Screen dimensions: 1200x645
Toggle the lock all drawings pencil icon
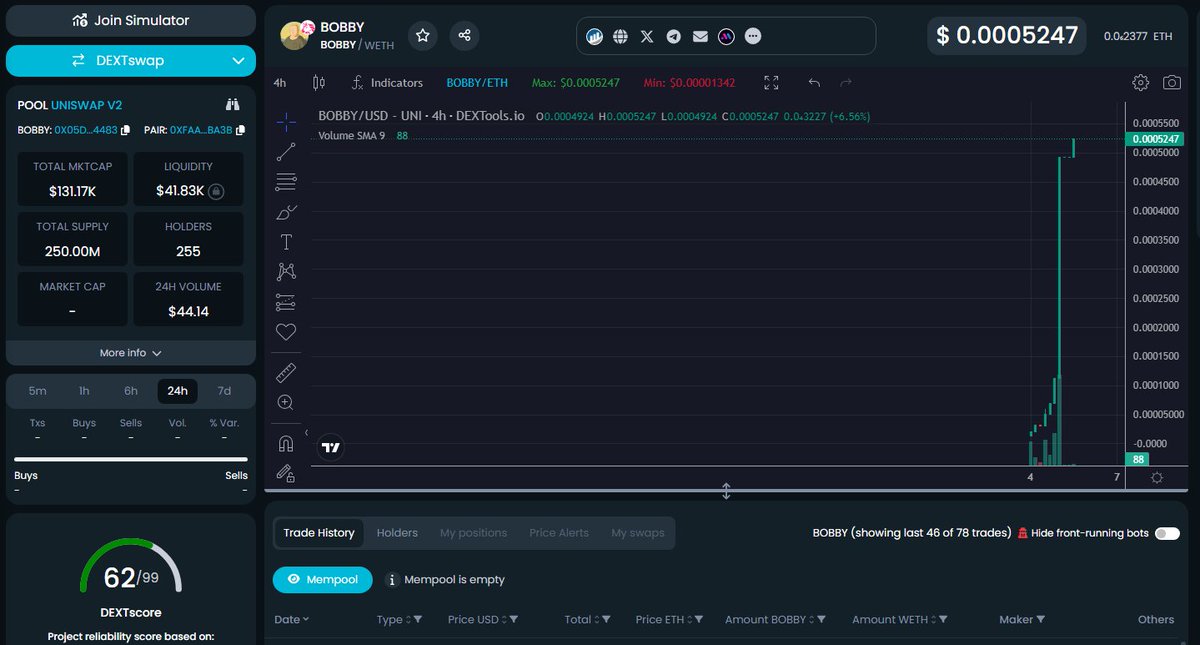click(286, 472)
